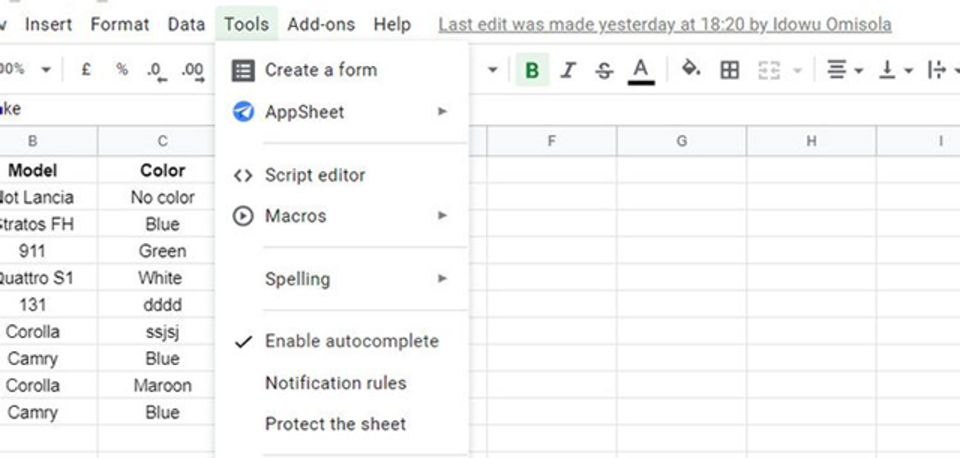960x458 pixels.
Task: Select the cell 'Maroon'
Action: click(156, 385)
